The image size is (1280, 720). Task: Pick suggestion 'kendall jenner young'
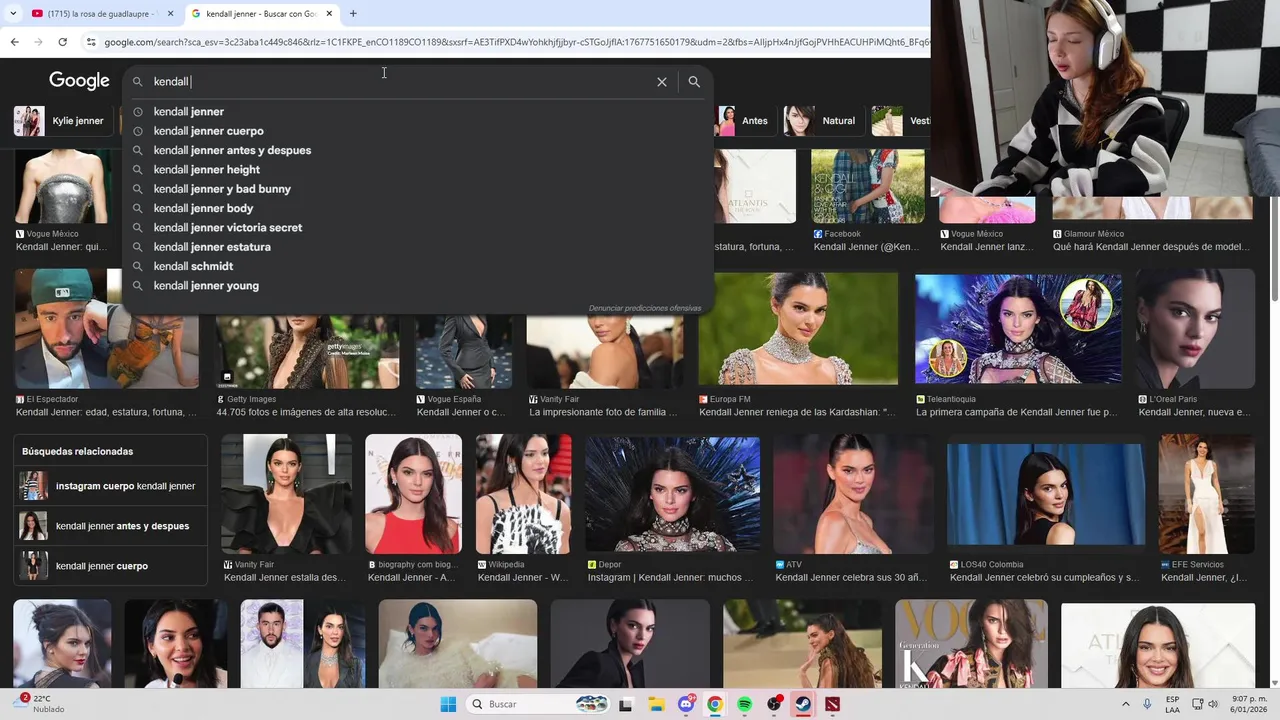(418, 286)
